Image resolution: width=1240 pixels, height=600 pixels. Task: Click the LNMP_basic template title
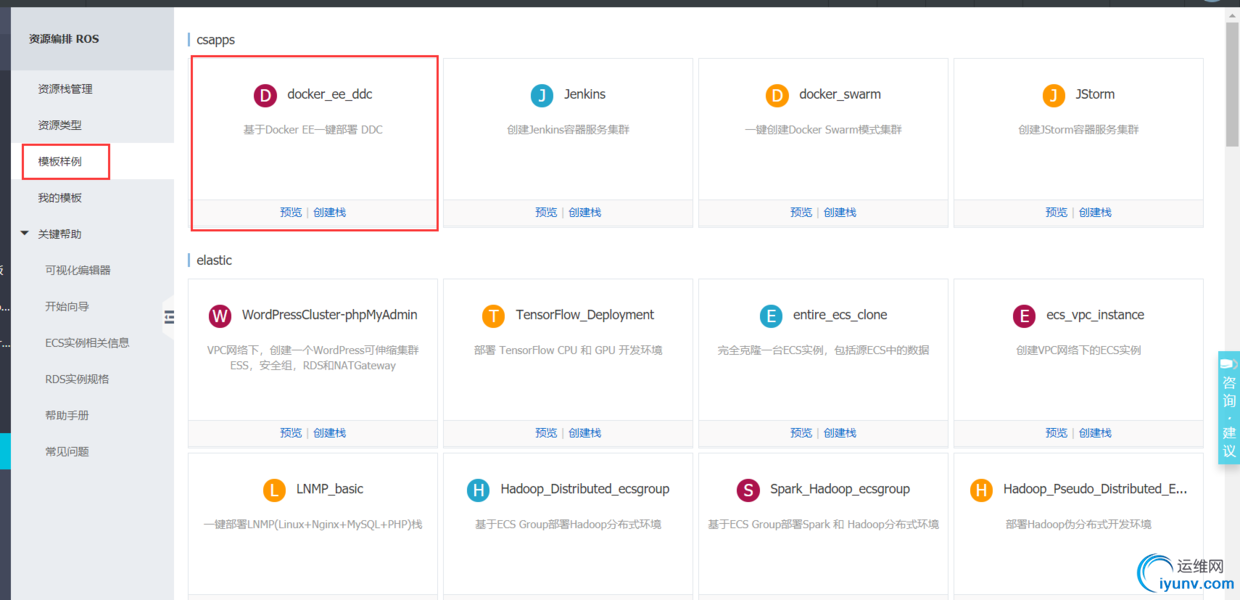coord(330,489)
